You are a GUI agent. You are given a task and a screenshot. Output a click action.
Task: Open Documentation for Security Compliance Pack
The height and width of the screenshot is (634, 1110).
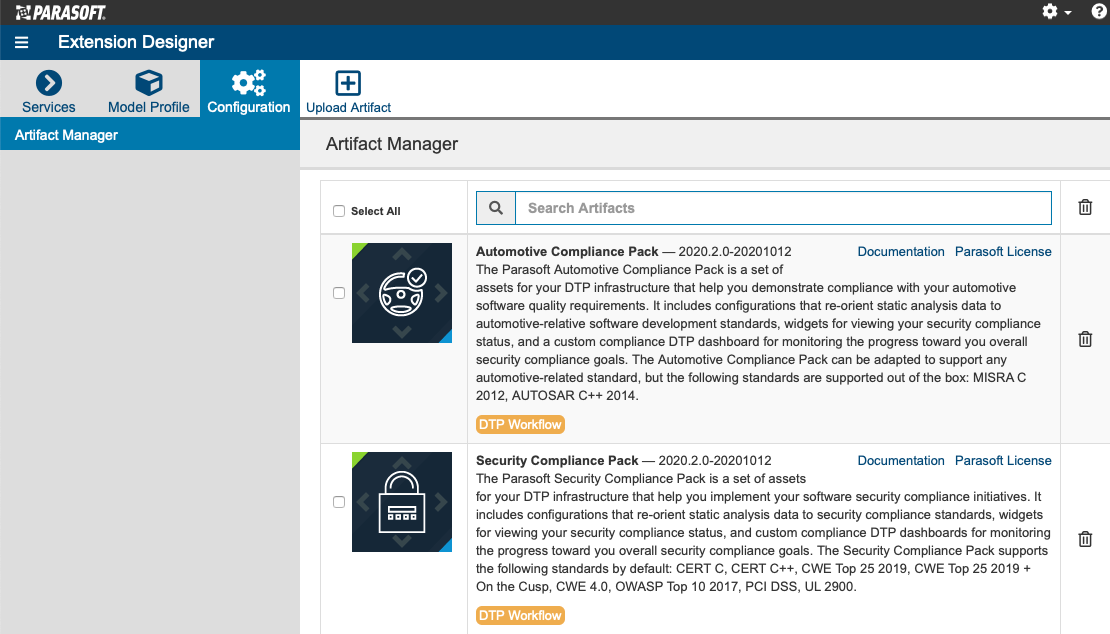(900, 461)
